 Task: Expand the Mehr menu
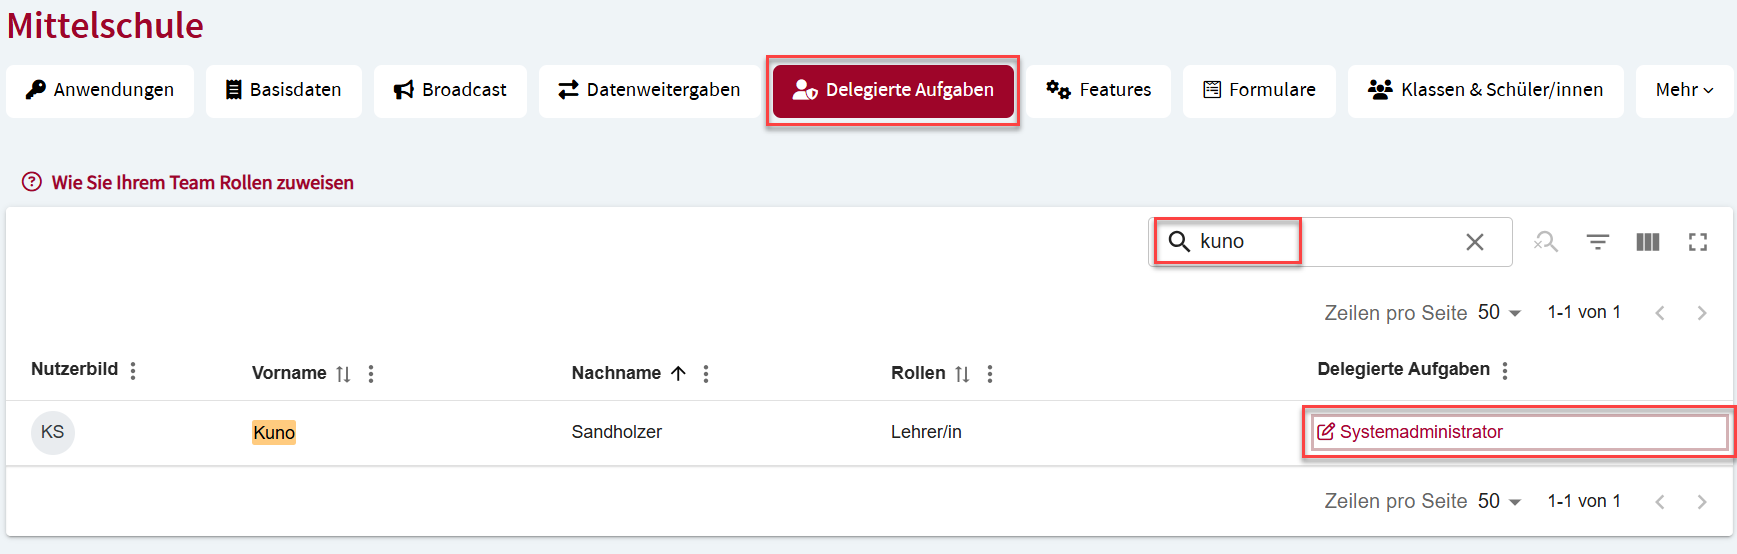tap(1684, 90)
